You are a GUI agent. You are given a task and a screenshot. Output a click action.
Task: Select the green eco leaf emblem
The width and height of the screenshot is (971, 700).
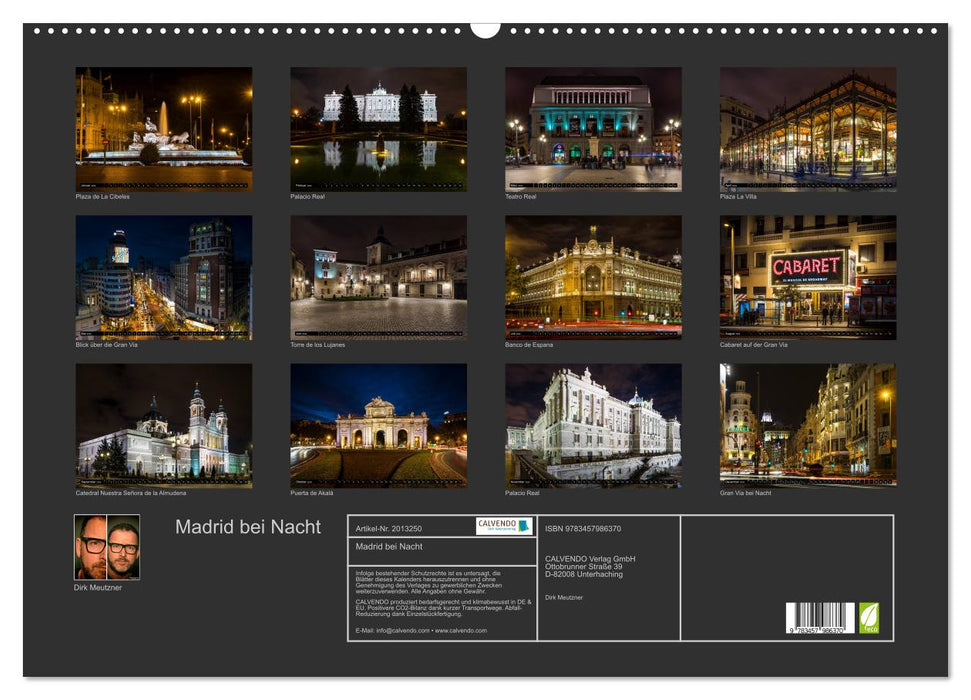872,617
